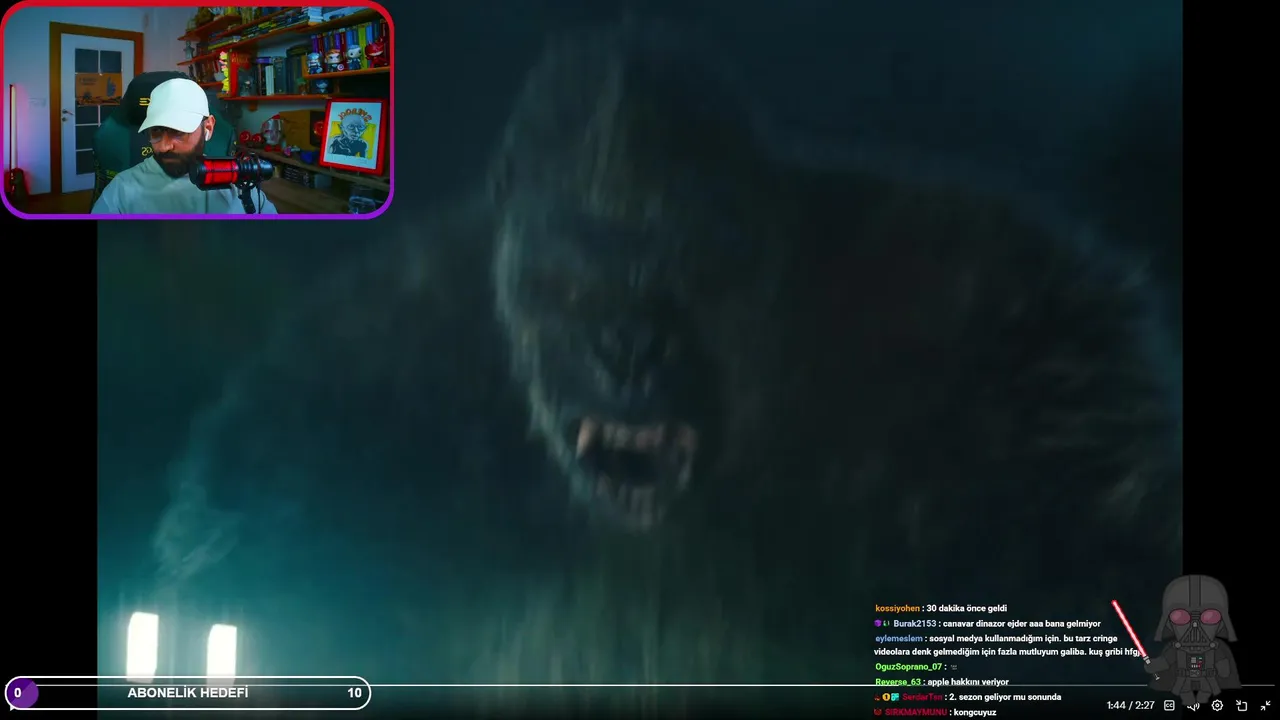The image size is (1280, 720).
Task: Click the 1:44 / 2:27 time display
Action: tap(1130, 706)
